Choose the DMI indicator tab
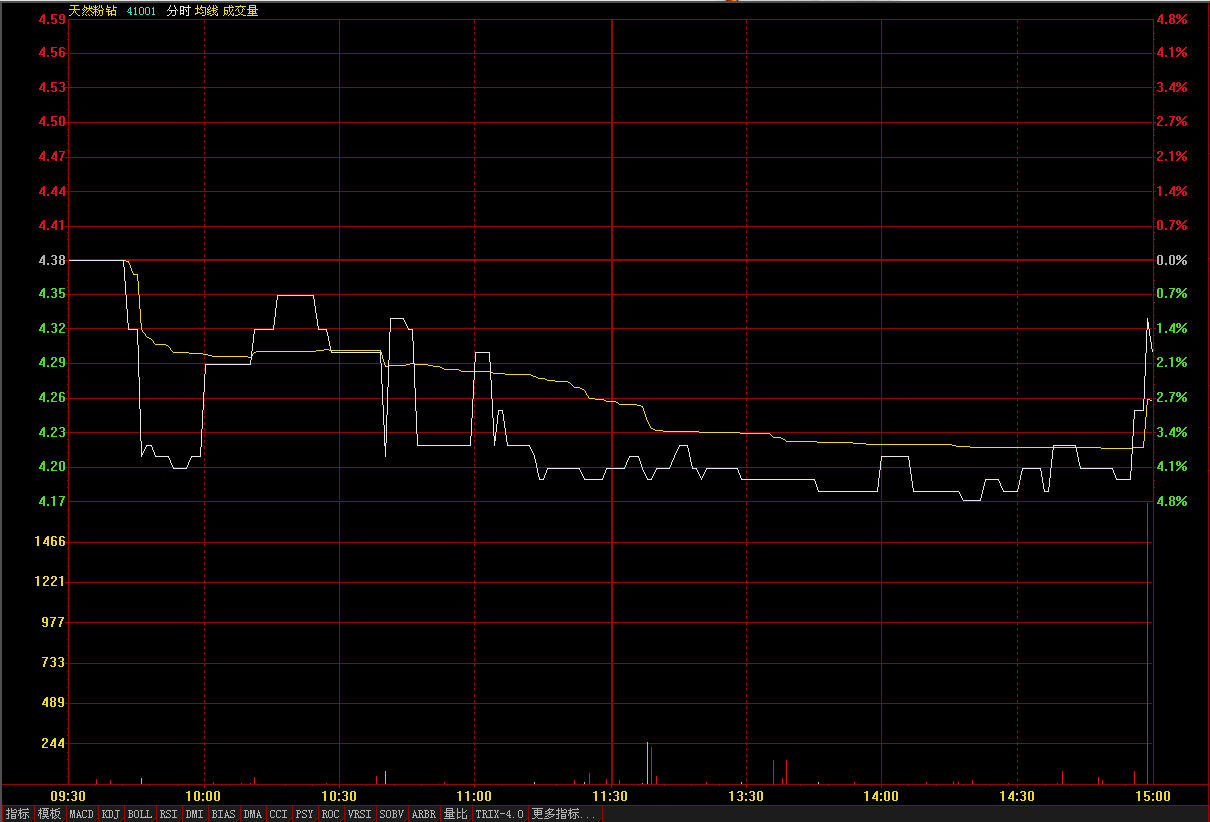The image size is (1210, 822). [195, 814]
